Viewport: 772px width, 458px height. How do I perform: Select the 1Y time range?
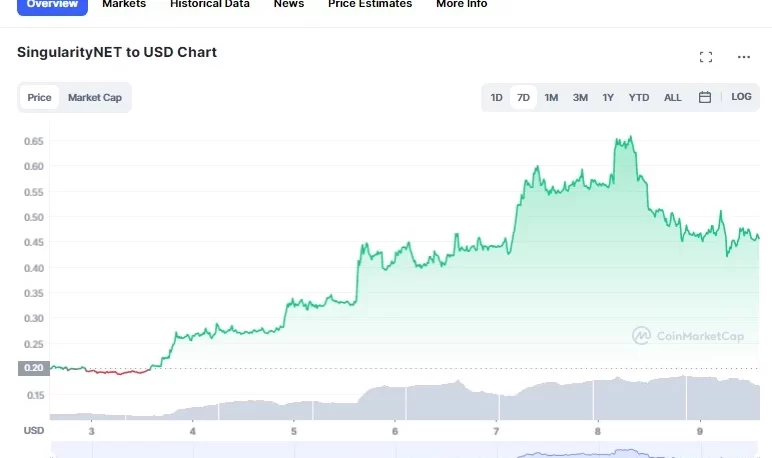click(x=608, y=98)
